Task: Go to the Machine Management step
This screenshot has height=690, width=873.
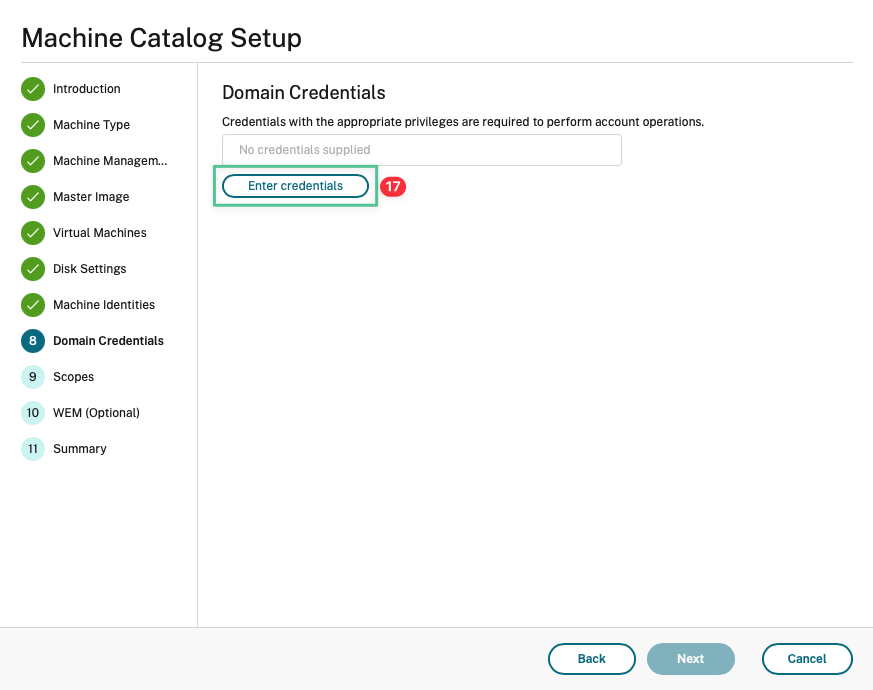Action: pos(110,161)
